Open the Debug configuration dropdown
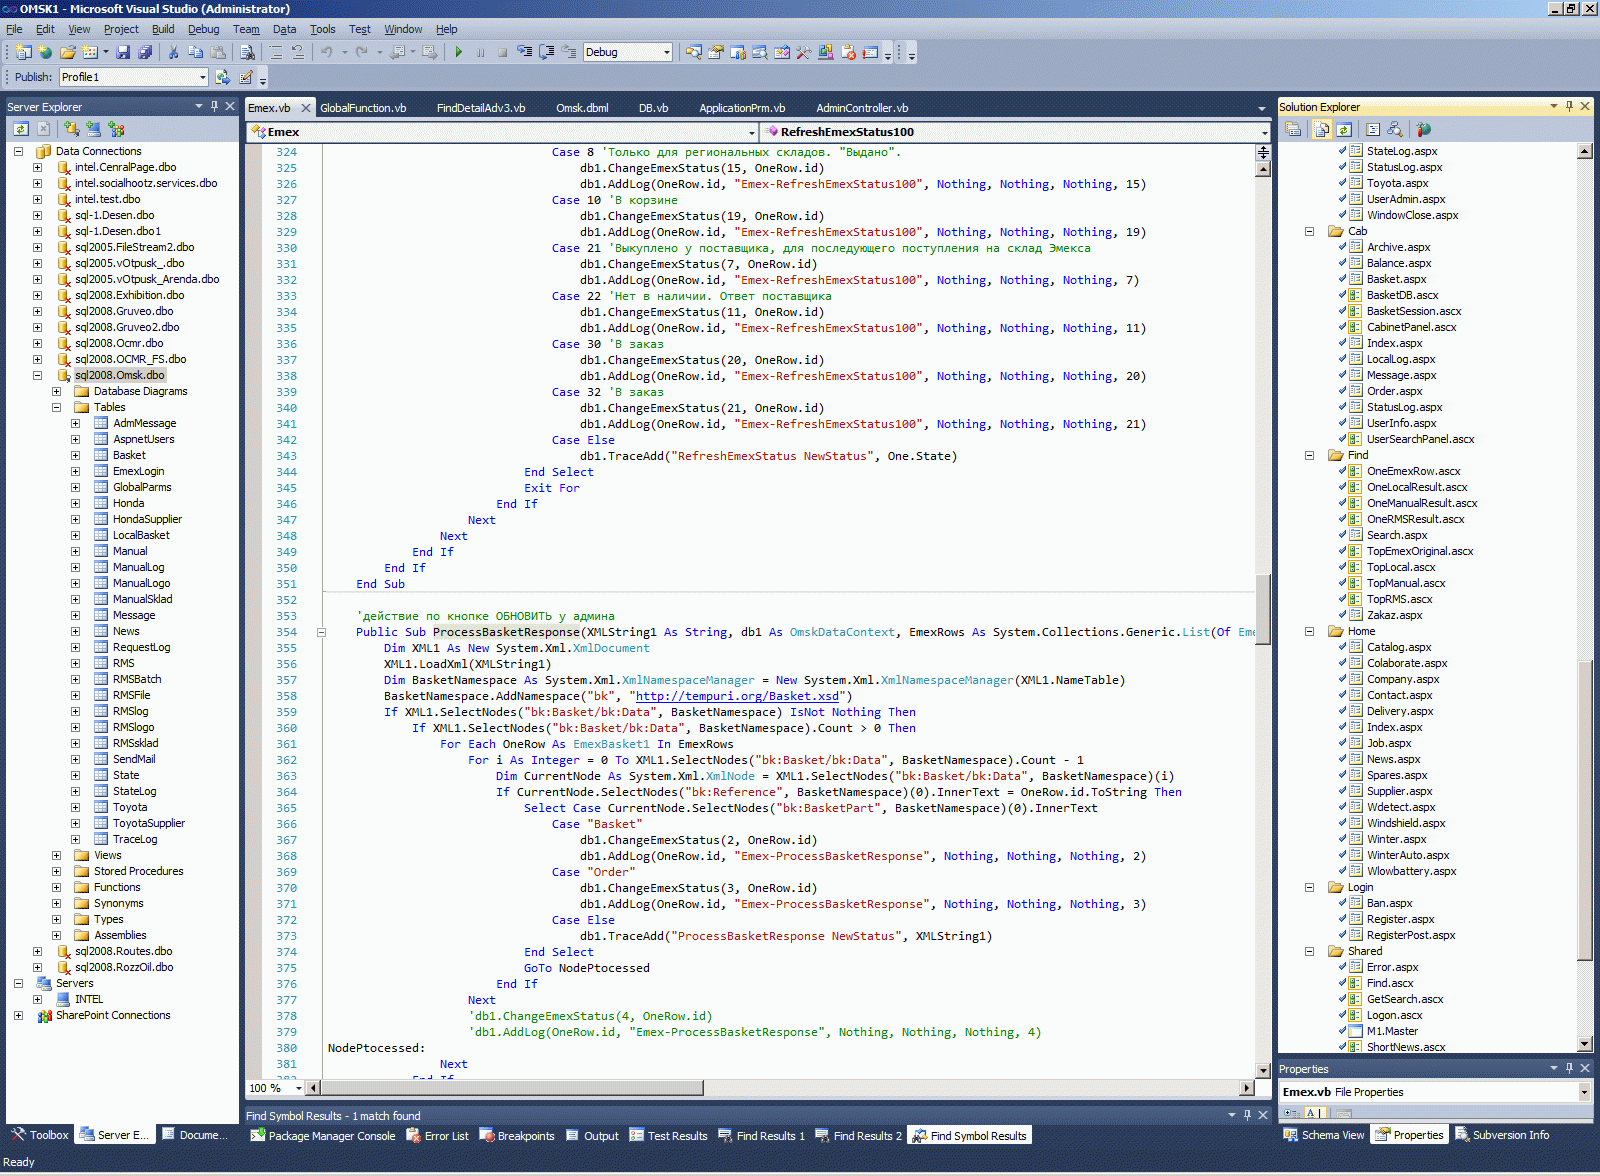The image size is (1600, 1176). pos(666,52)
